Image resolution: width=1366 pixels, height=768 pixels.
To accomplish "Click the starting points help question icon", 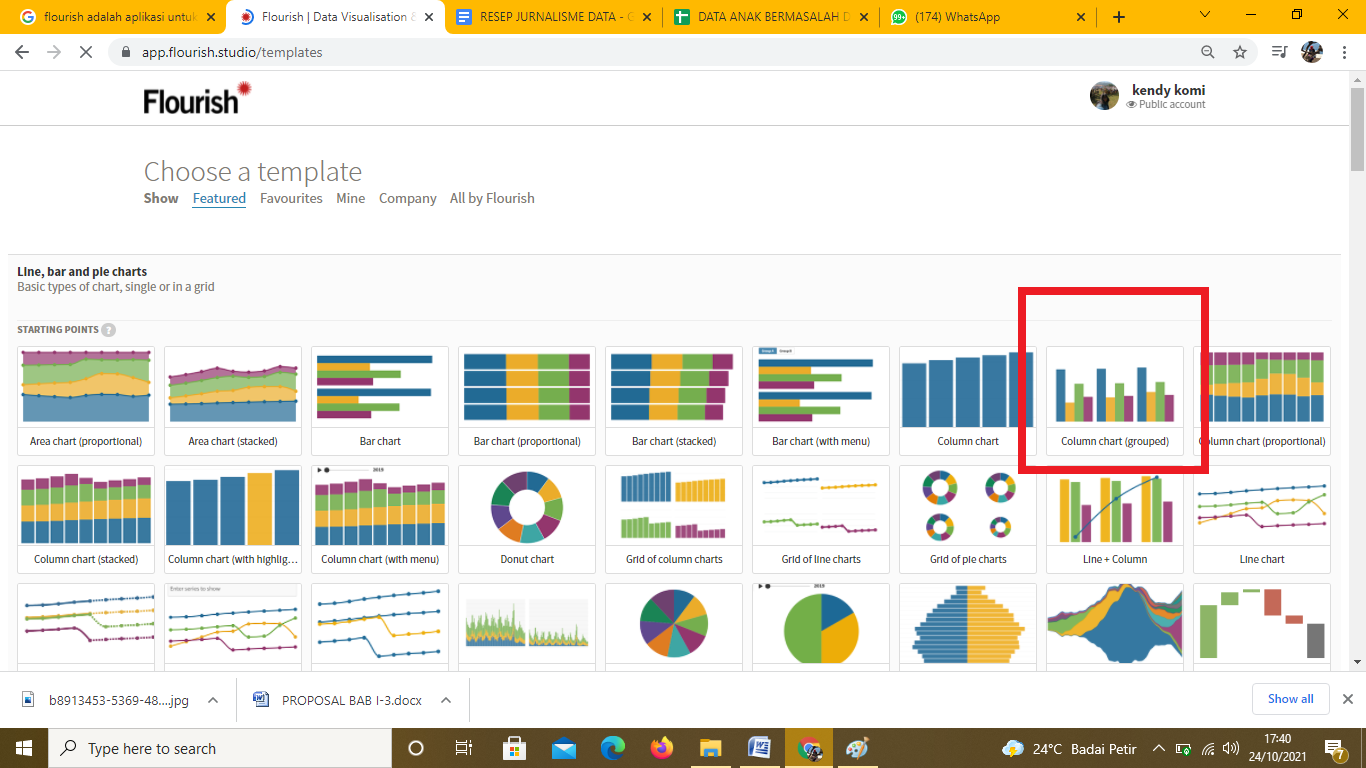I will point(108,330).
